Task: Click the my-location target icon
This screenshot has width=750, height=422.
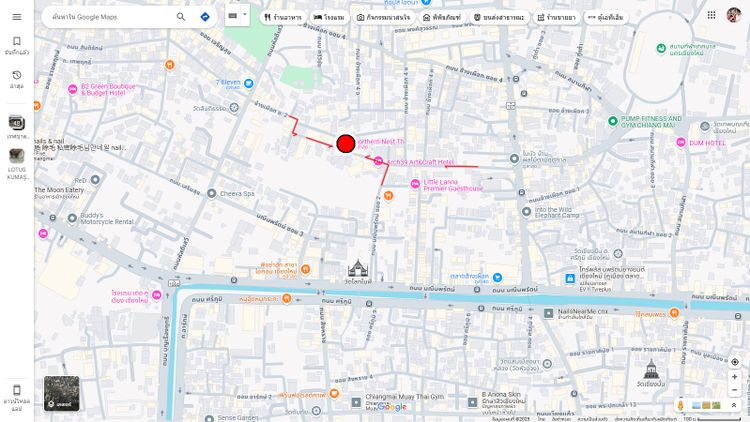Action: 735,362
